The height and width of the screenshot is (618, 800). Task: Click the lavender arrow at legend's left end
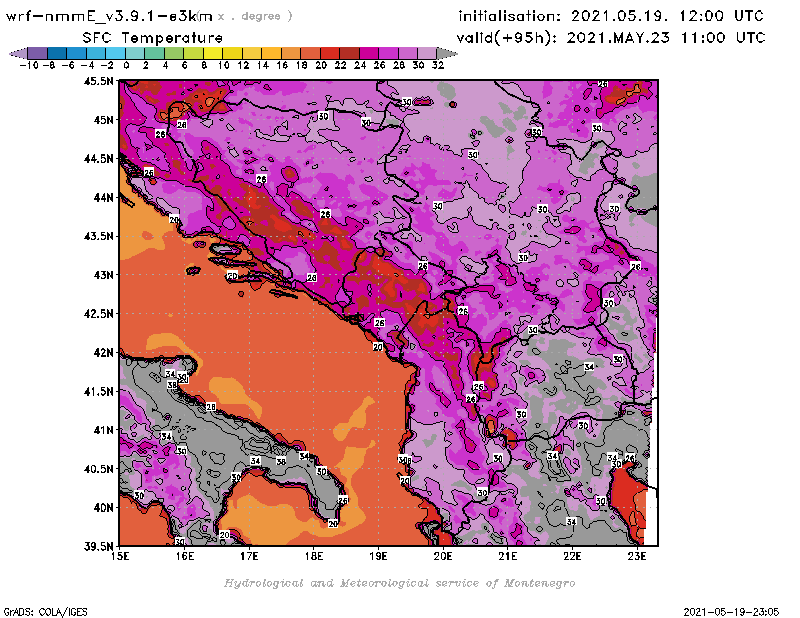coord(18,53)
